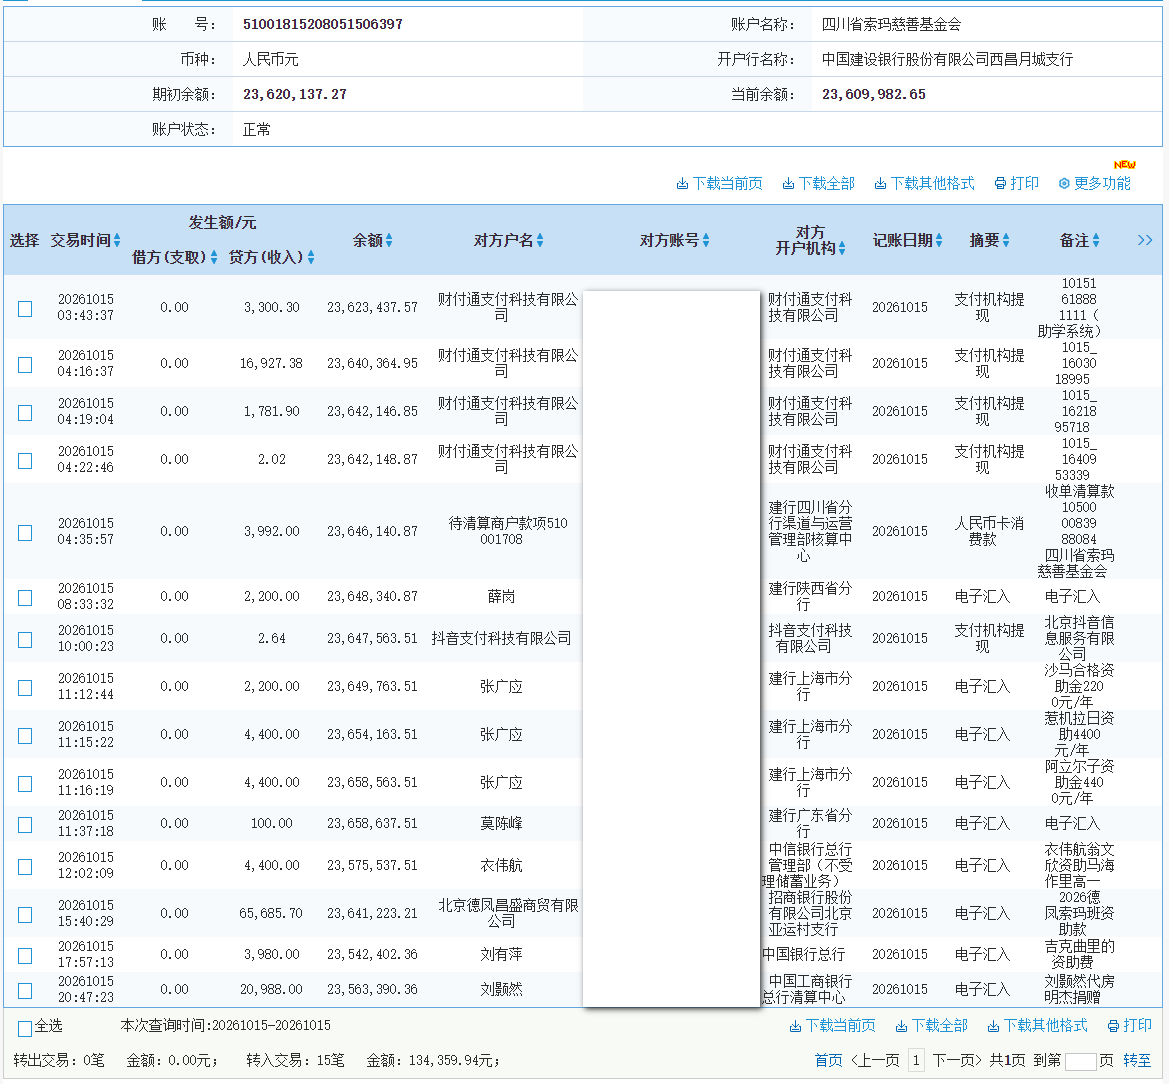
Task: Check the row 12:02:09 衣伟航 checkbox
Action: [x=25, y=867]
